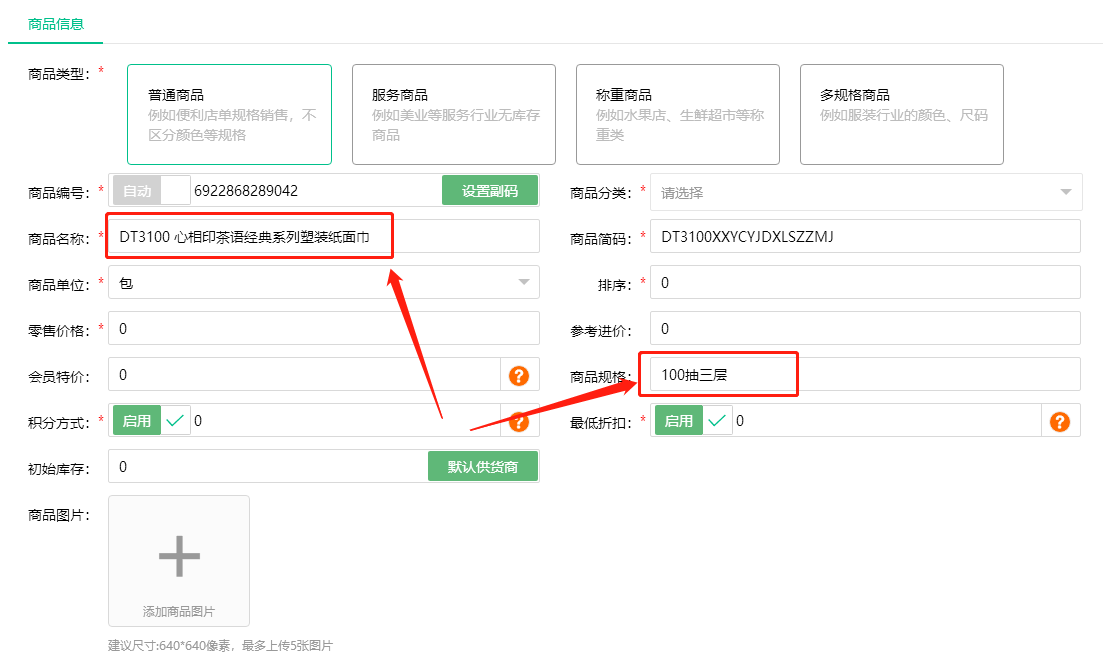Click help icon next to 最低折扣 field
This screenshot has height=663, width=1103.
[1060, 421]
